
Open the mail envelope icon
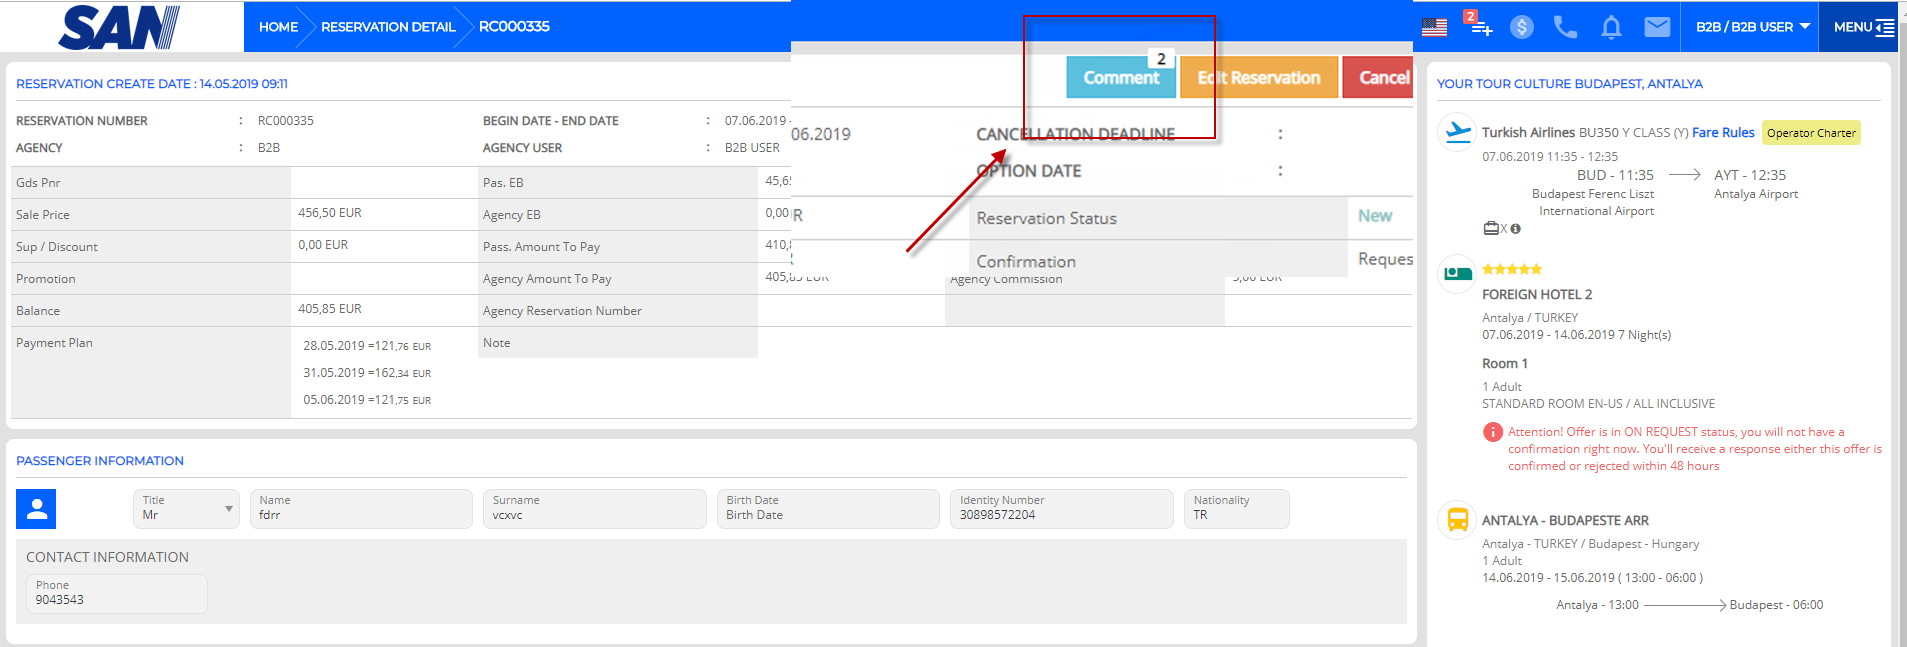coord(1657,27)
